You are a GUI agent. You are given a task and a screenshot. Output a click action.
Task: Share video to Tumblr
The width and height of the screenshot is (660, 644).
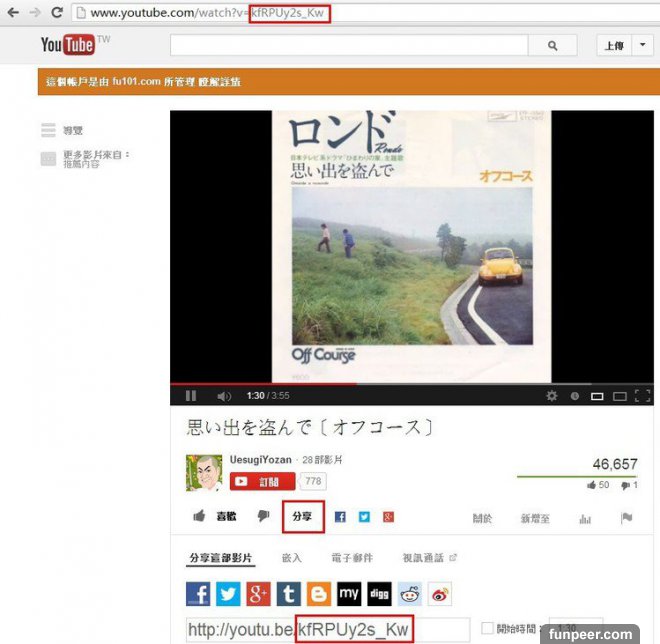click(x=289, y=594)
